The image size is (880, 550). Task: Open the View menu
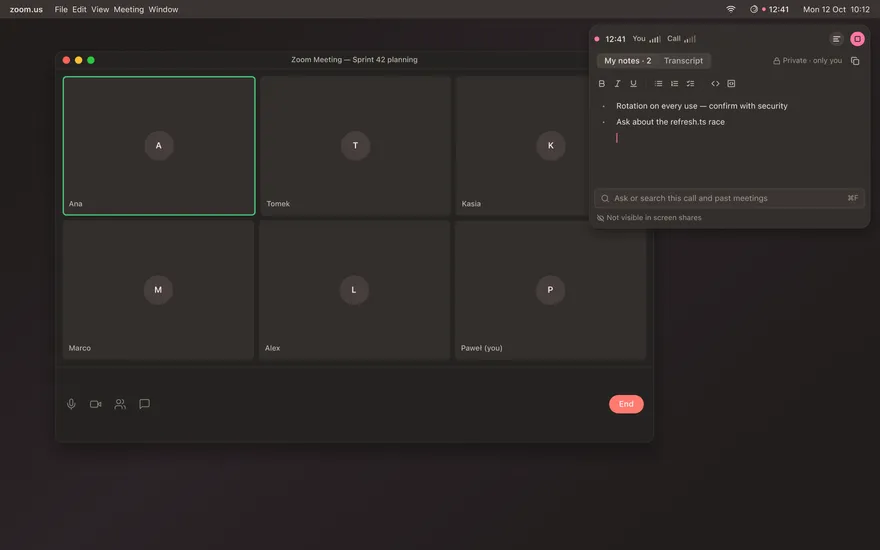100,9
